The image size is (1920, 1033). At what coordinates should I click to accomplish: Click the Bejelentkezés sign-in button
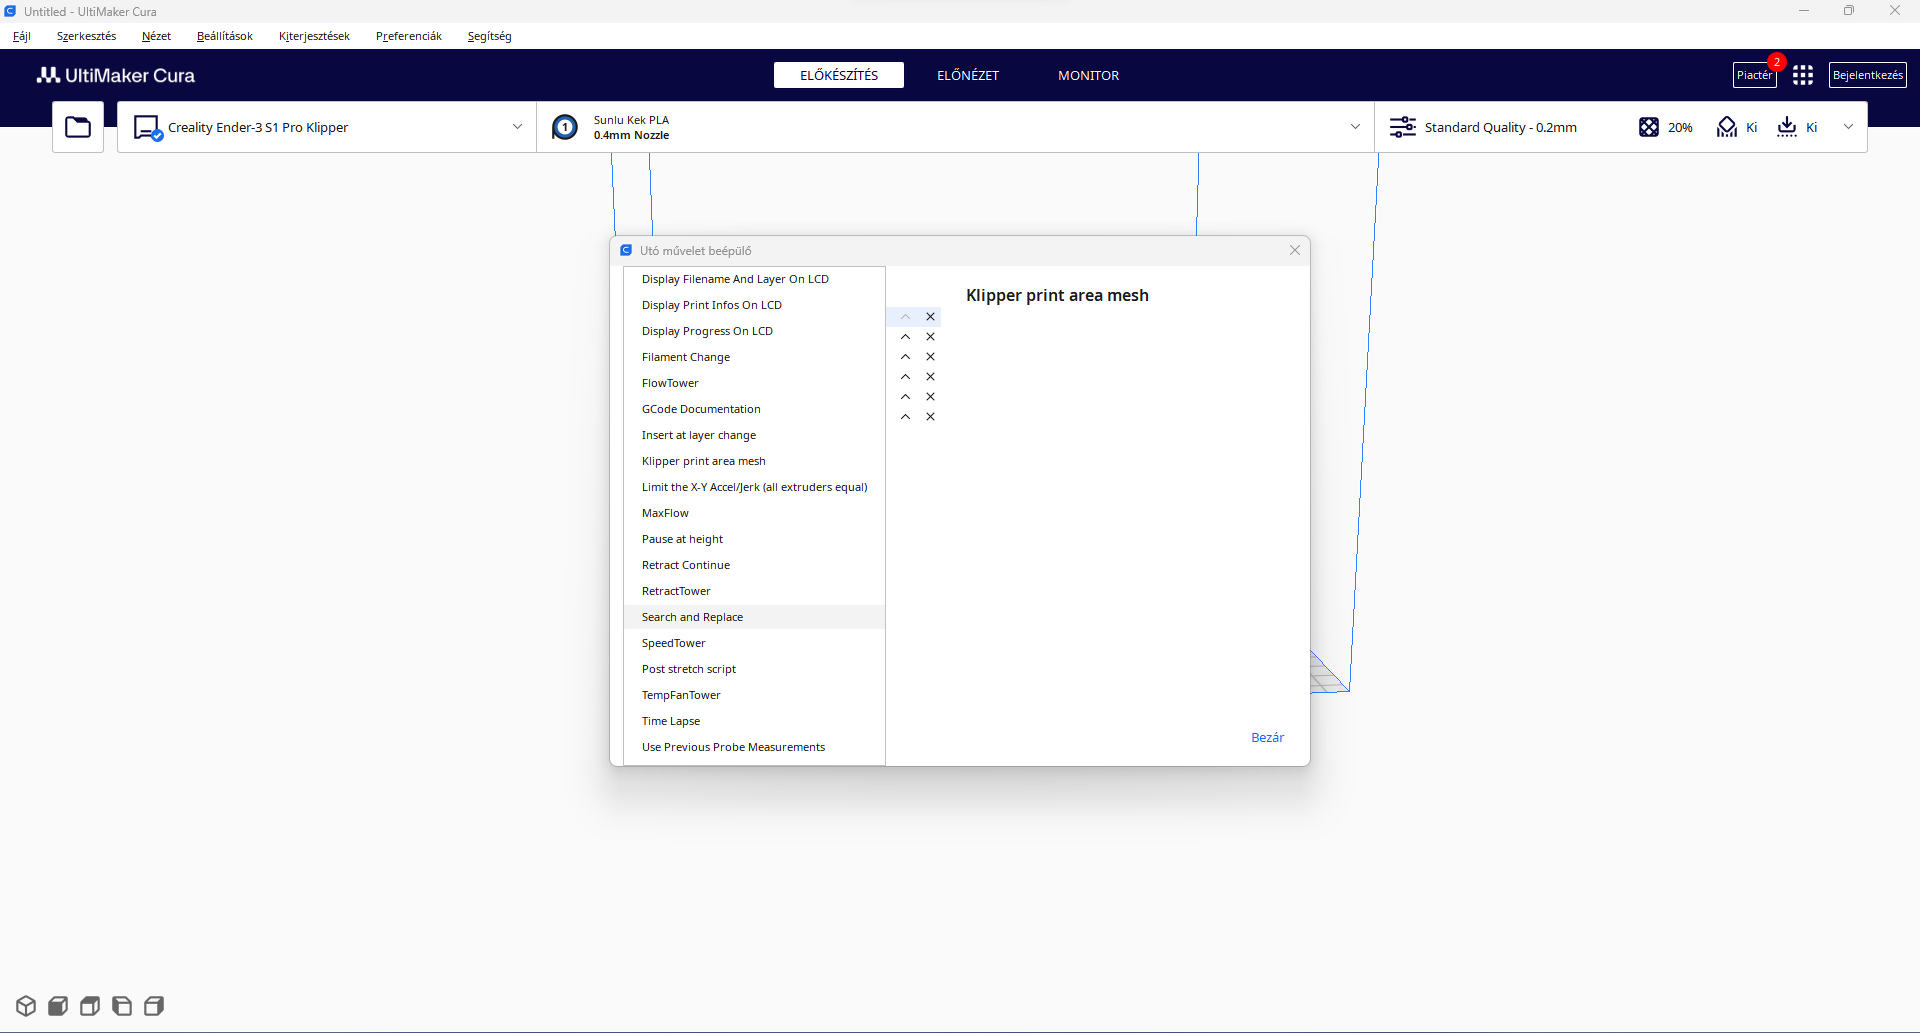[x=1868, y=75]
